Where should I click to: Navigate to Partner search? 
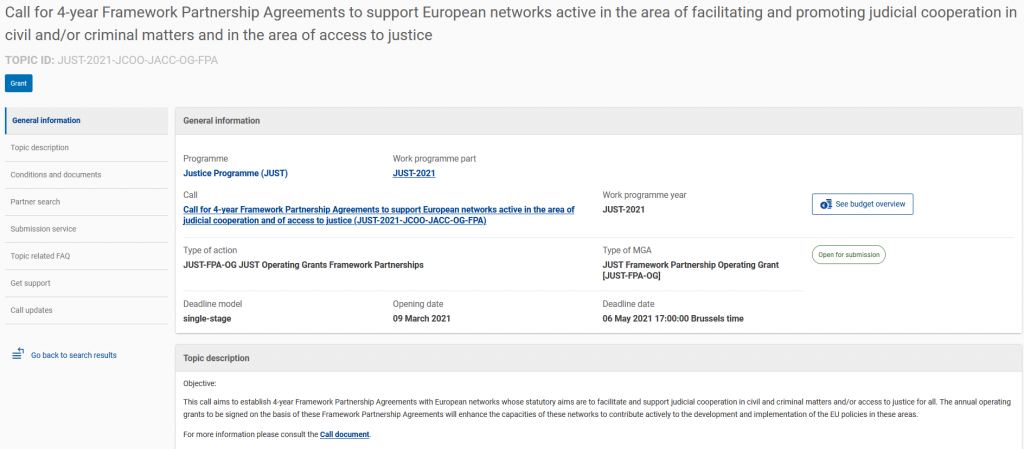[86, 202]
